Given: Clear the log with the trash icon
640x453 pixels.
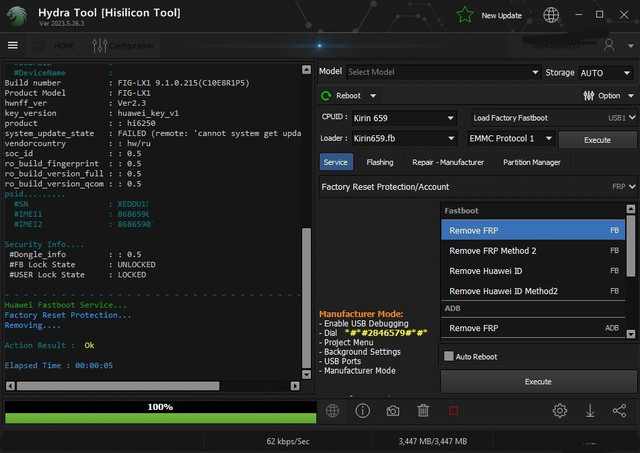Looking at the screenshot, I should tap(423, 411).
